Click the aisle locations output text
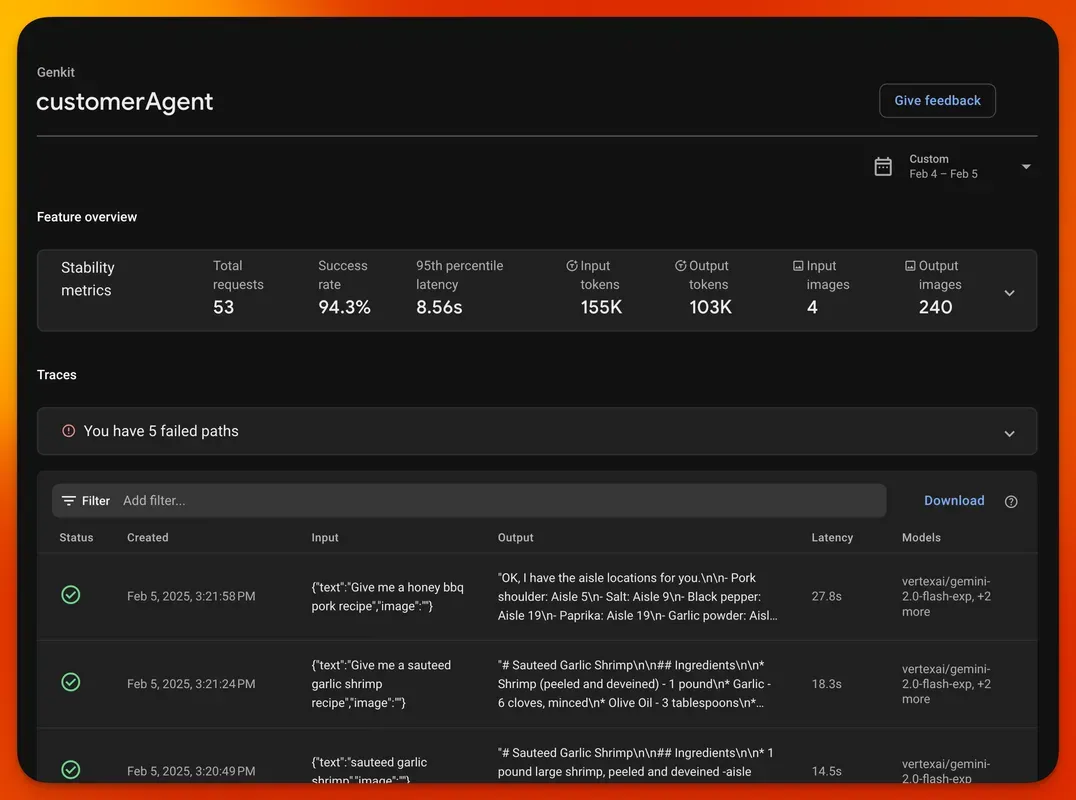The width and height of the screenshot is (1076, 800). (638, 597)
